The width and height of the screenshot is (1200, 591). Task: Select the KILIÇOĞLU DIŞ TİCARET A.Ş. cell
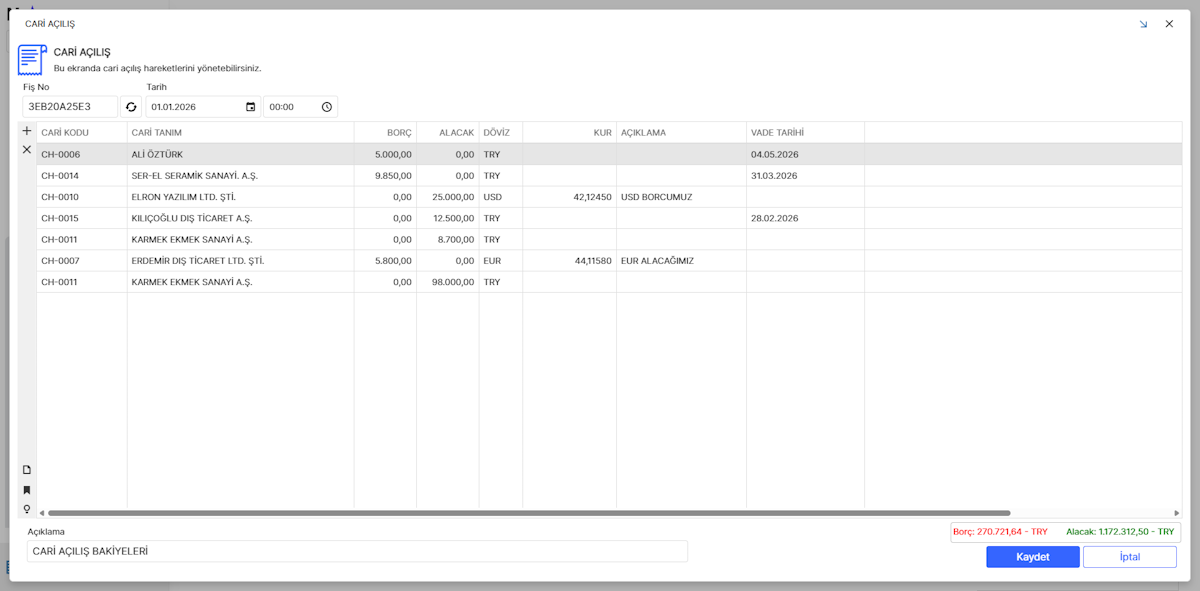(x=240, y=218)
